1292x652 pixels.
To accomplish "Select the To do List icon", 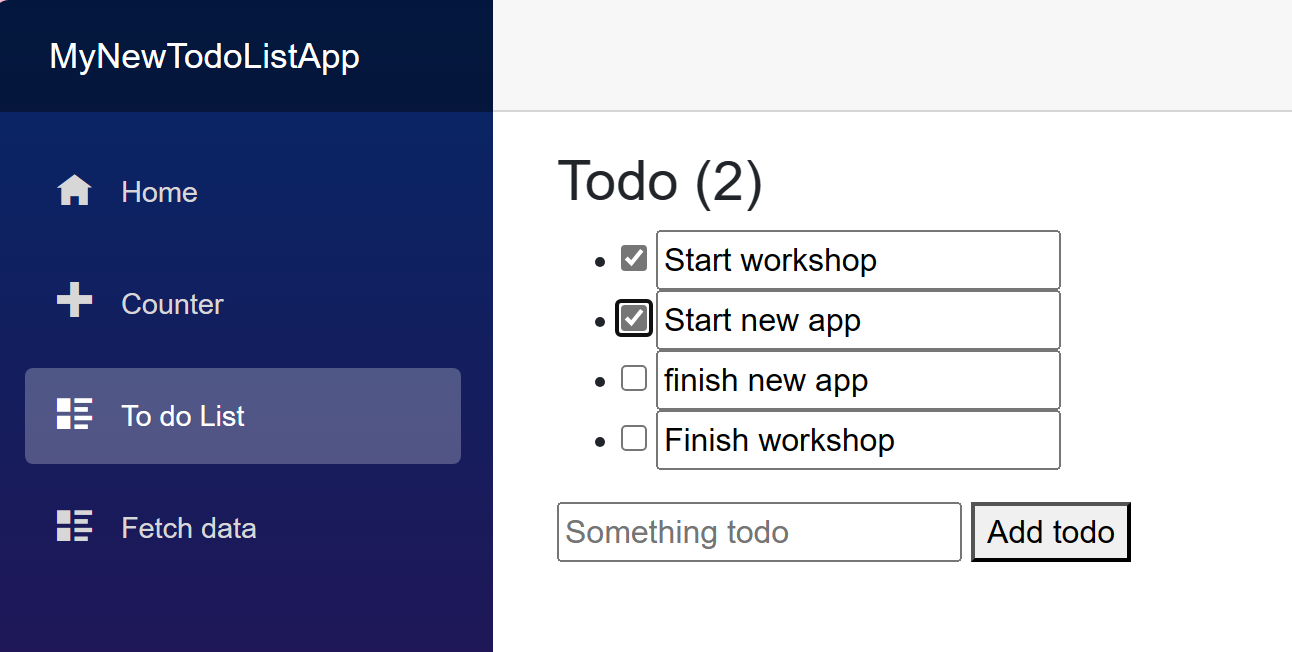I will [x=73, y=415].
